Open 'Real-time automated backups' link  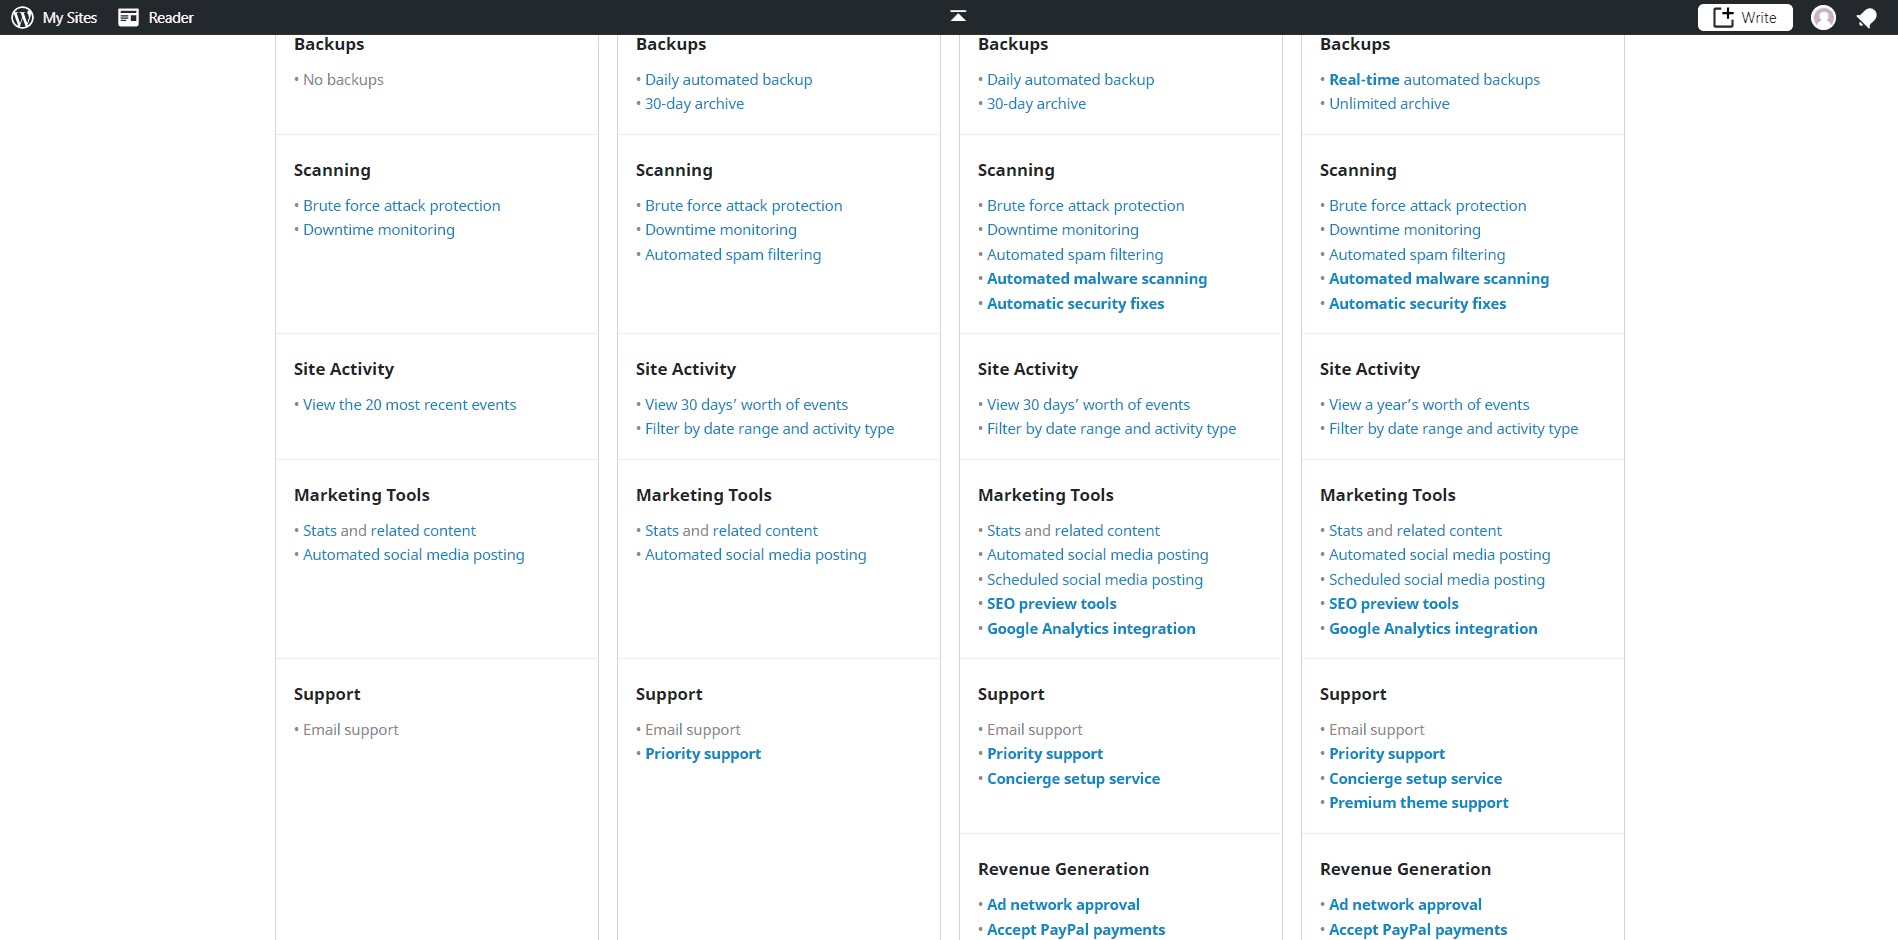[1434, 80]
